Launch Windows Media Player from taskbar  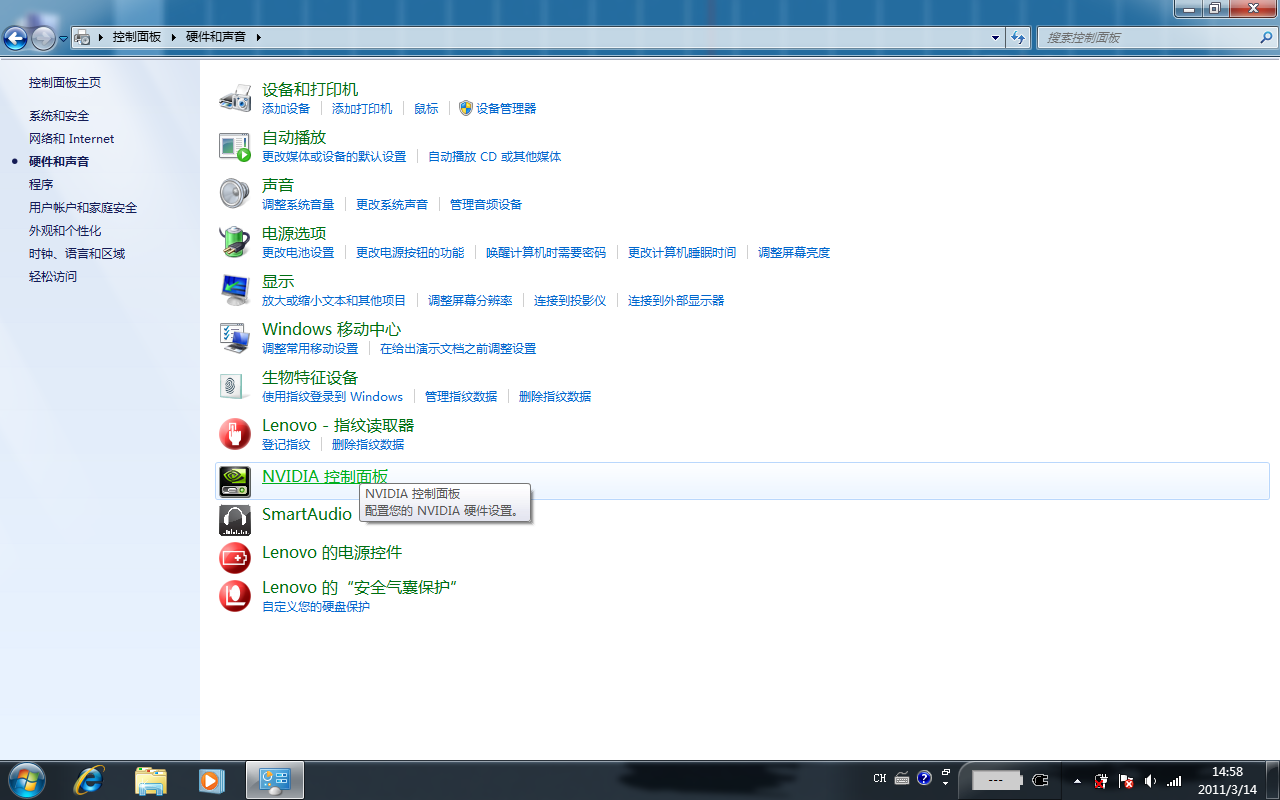pos(211,780)
